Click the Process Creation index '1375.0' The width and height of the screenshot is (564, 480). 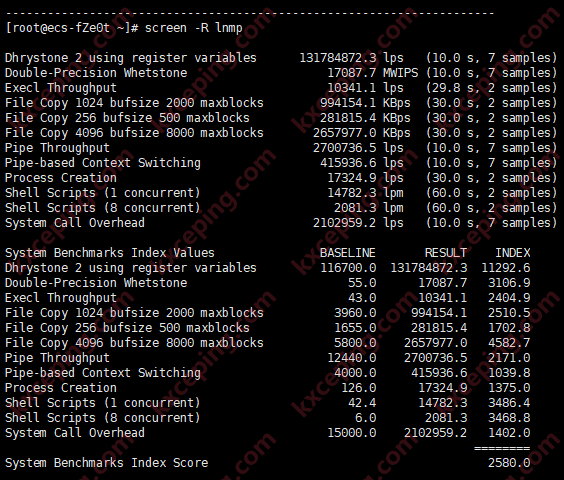pyautogui.click(x=509, y=388)
